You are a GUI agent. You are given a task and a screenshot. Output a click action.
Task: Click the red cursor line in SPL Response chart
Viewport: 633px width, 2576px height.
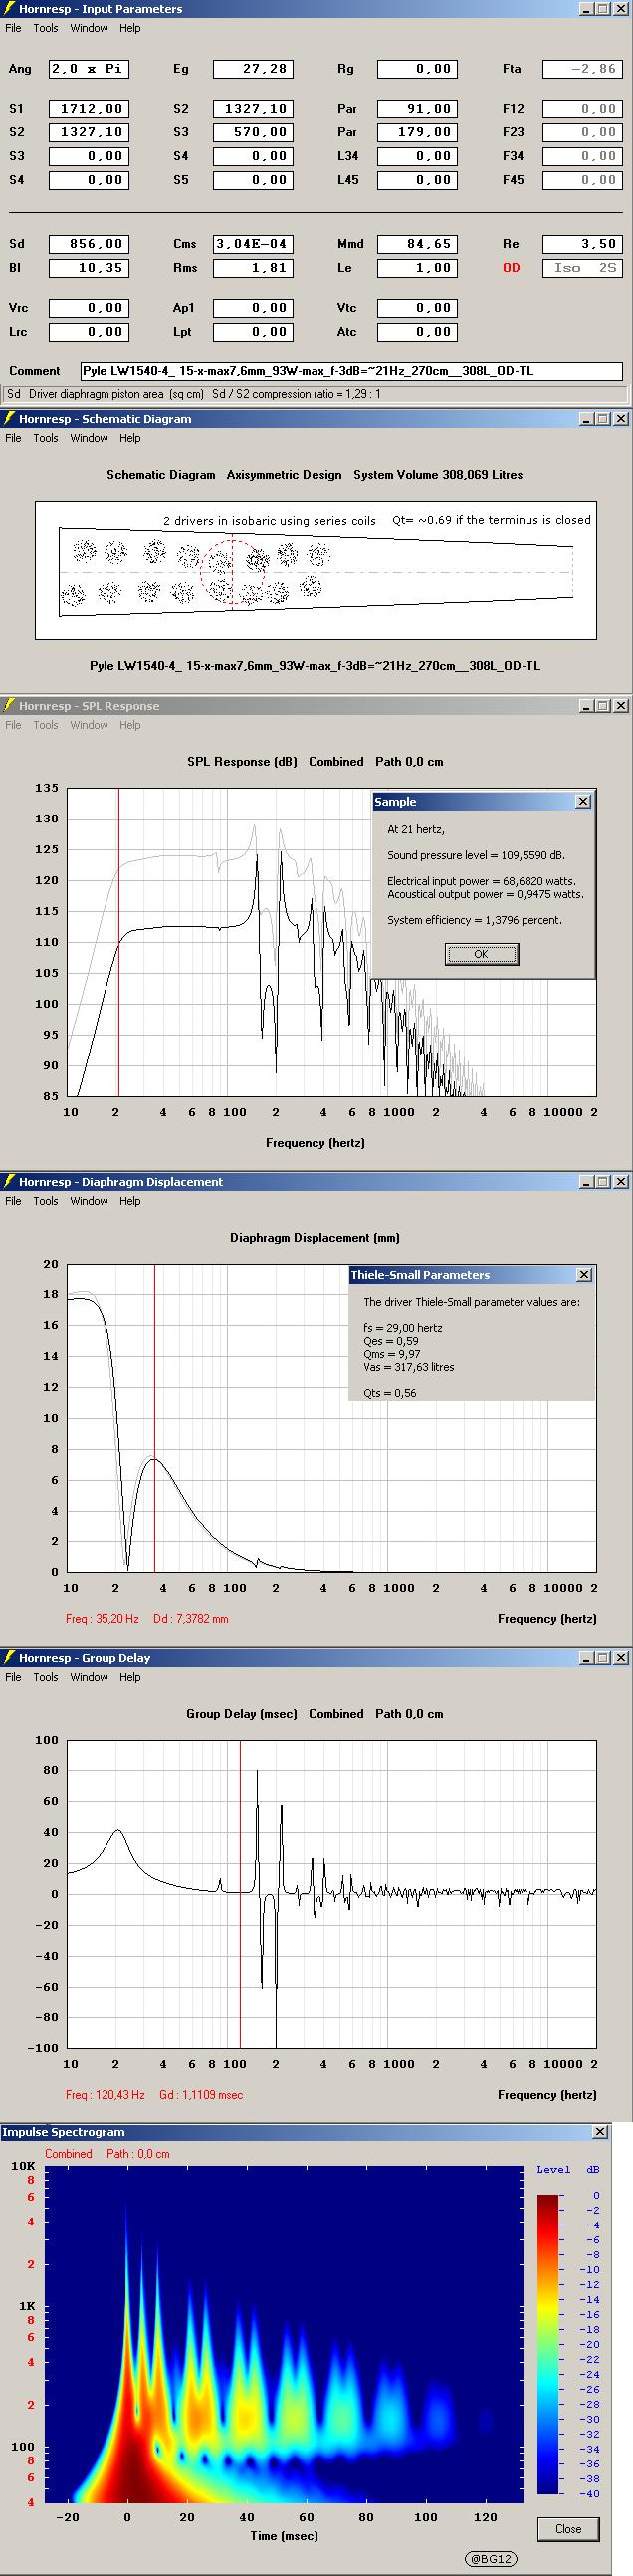pos(119,942)
